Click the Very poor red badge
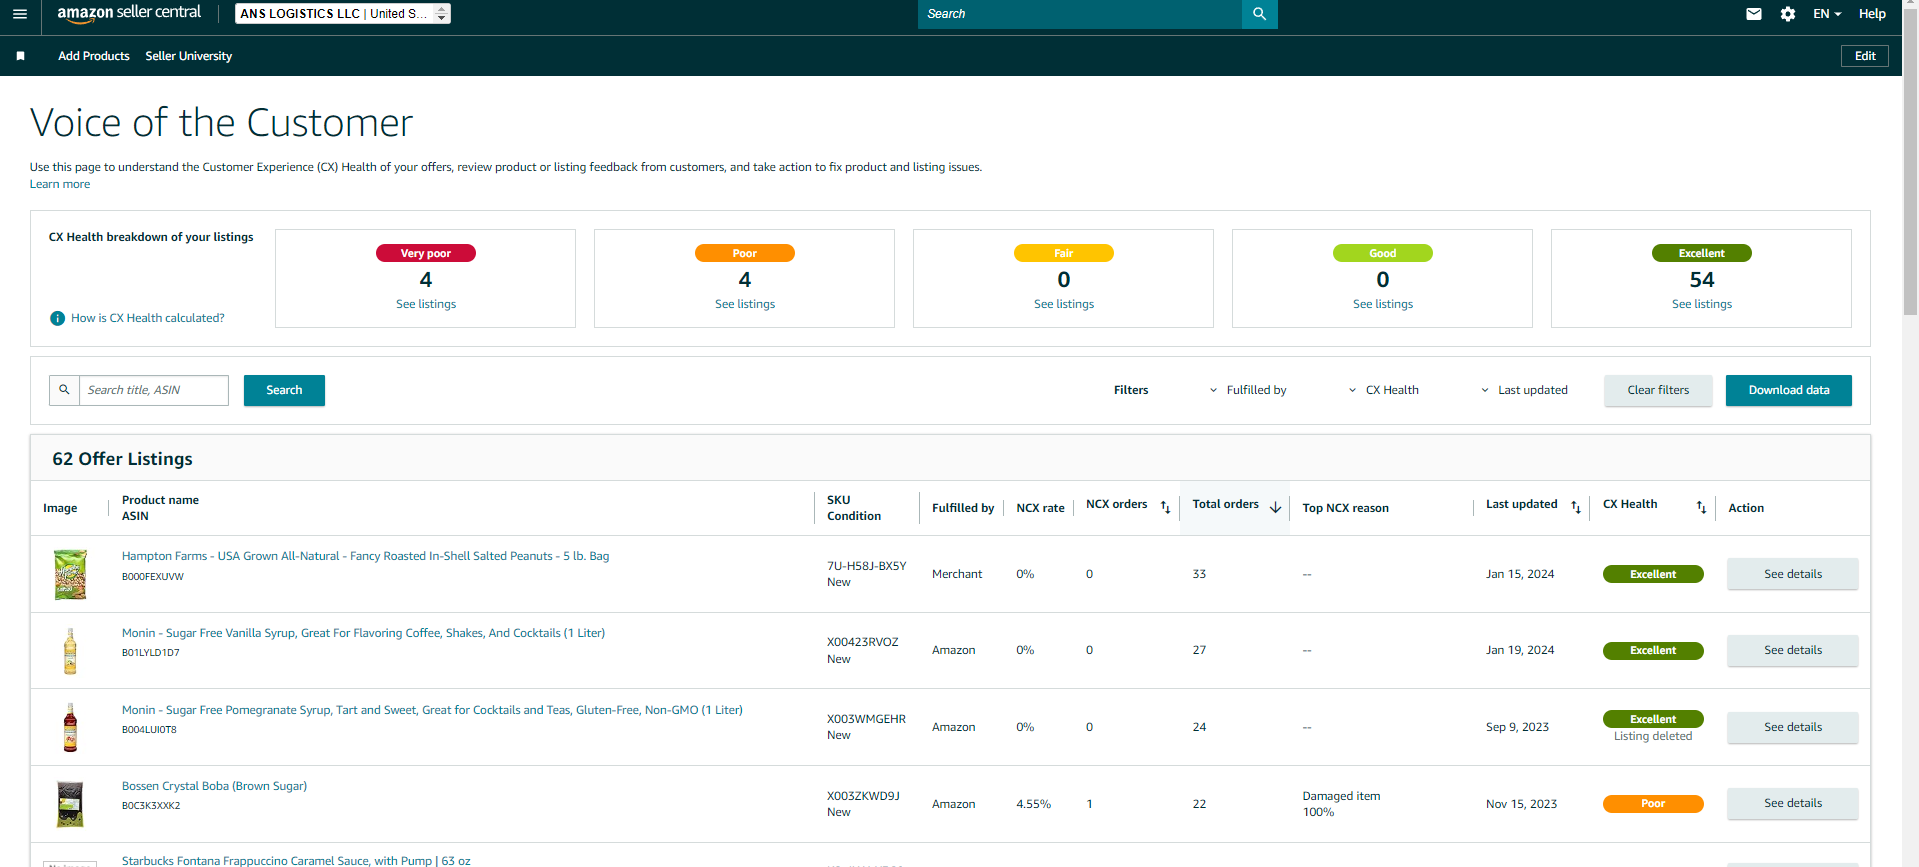 [x=426, y=253]
